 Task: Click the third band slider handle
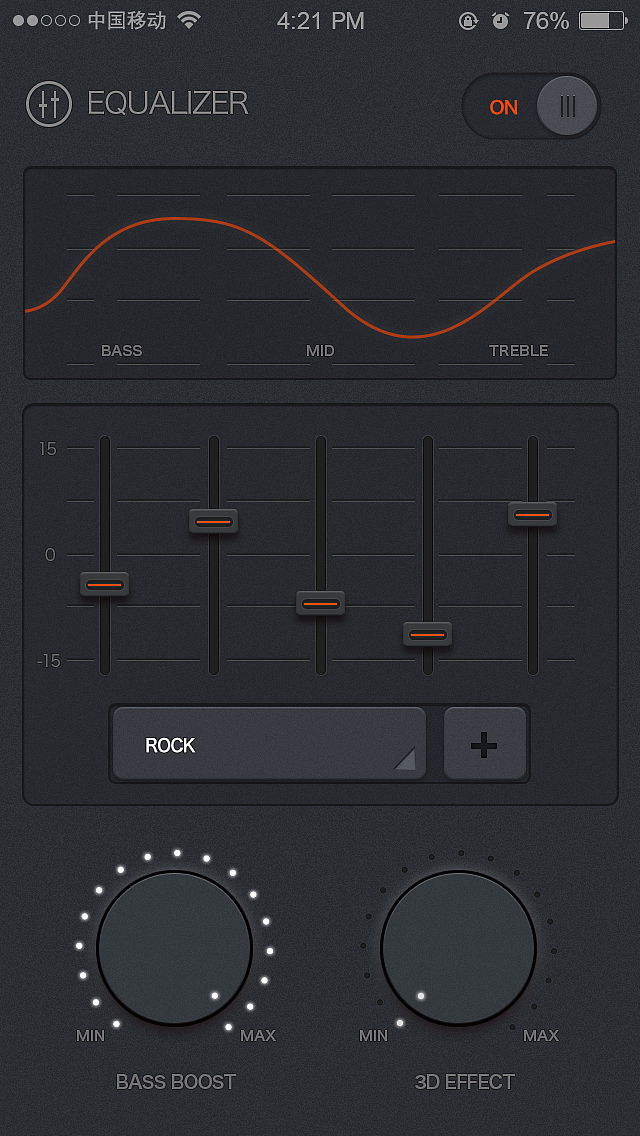tap(320, 604)
